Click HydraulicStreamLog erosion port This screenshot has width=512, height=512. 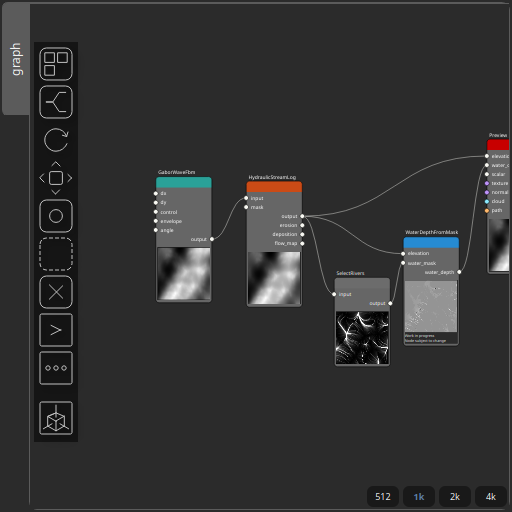click(302, 225)
